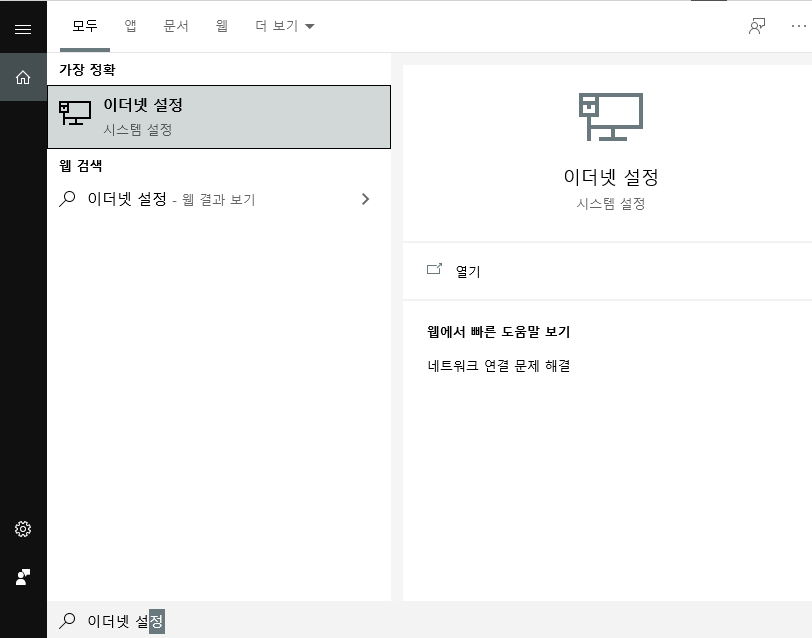This screenshot has width=812, height=638.
Task: Open the hamburger navigation menu
Action: [x=23, y=28]
